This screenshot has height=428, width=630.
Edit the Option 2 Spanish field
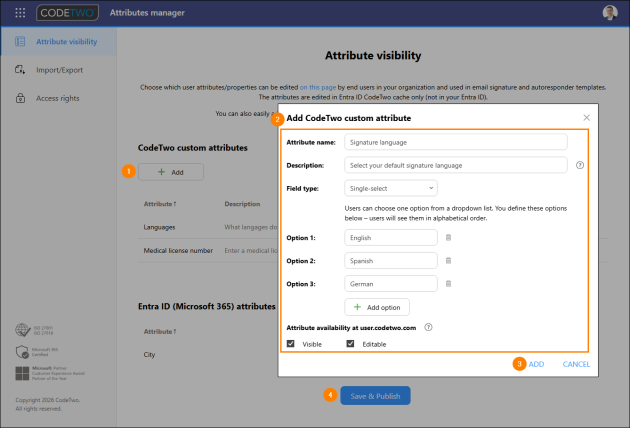(391, 261)
